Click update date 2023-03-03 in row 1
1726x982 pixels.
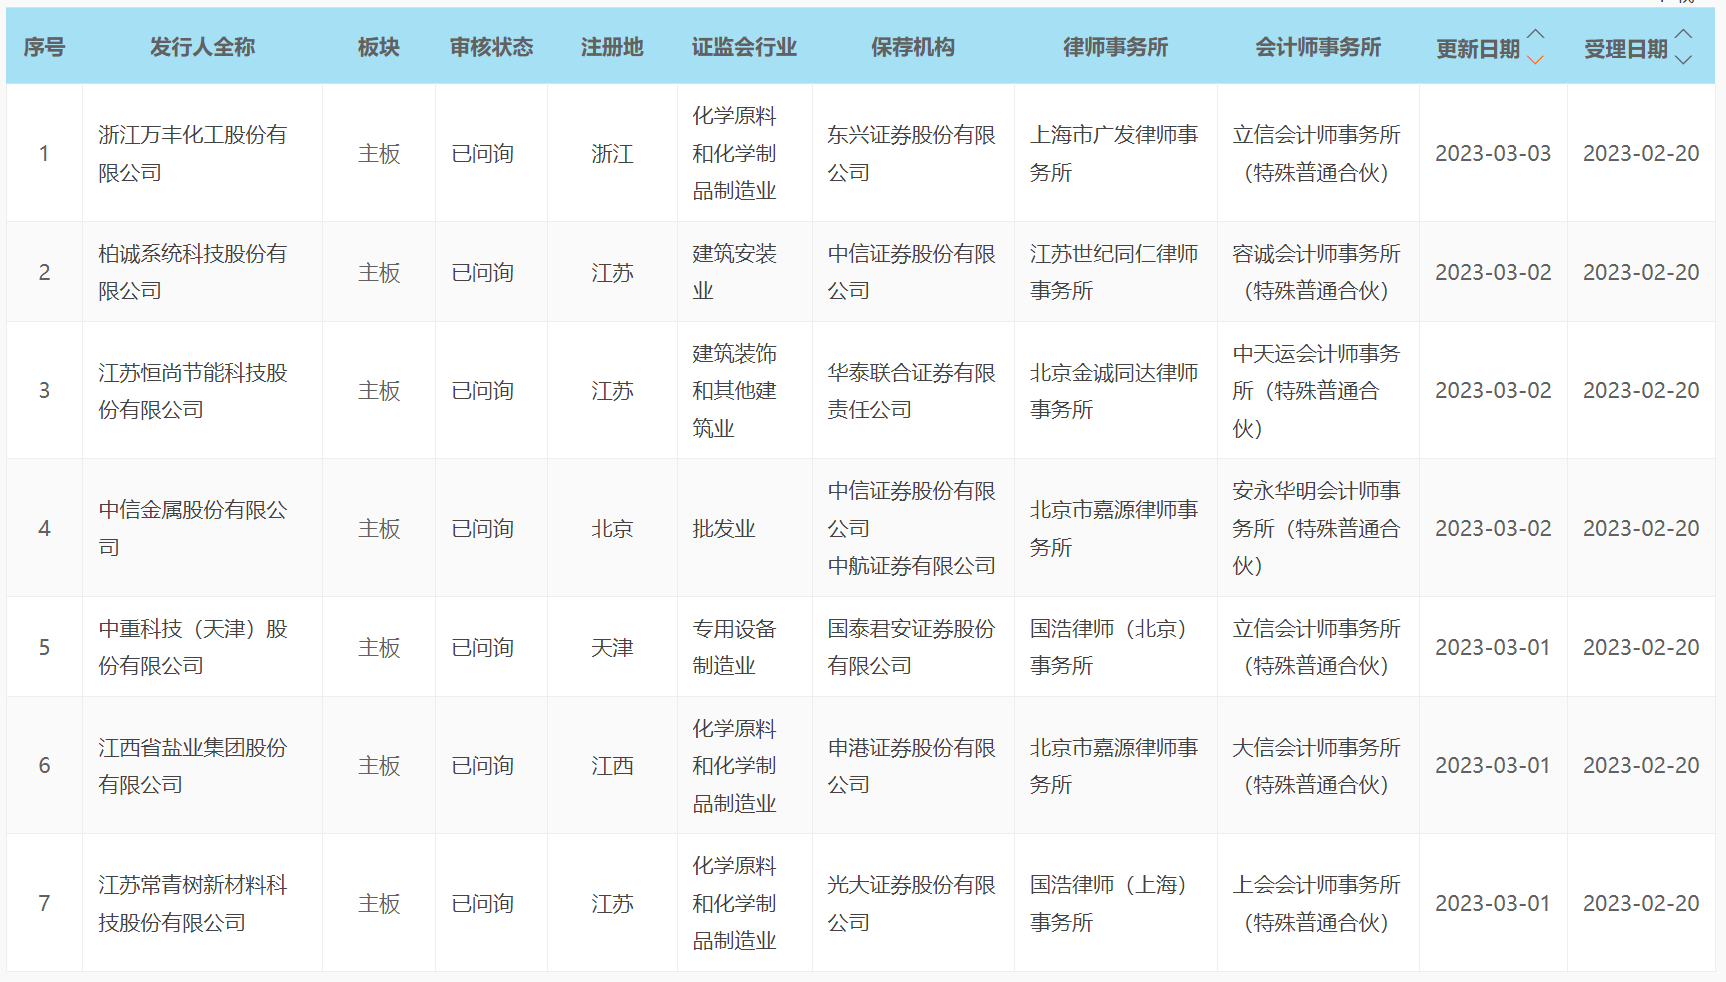click(x=1493, y=153)
